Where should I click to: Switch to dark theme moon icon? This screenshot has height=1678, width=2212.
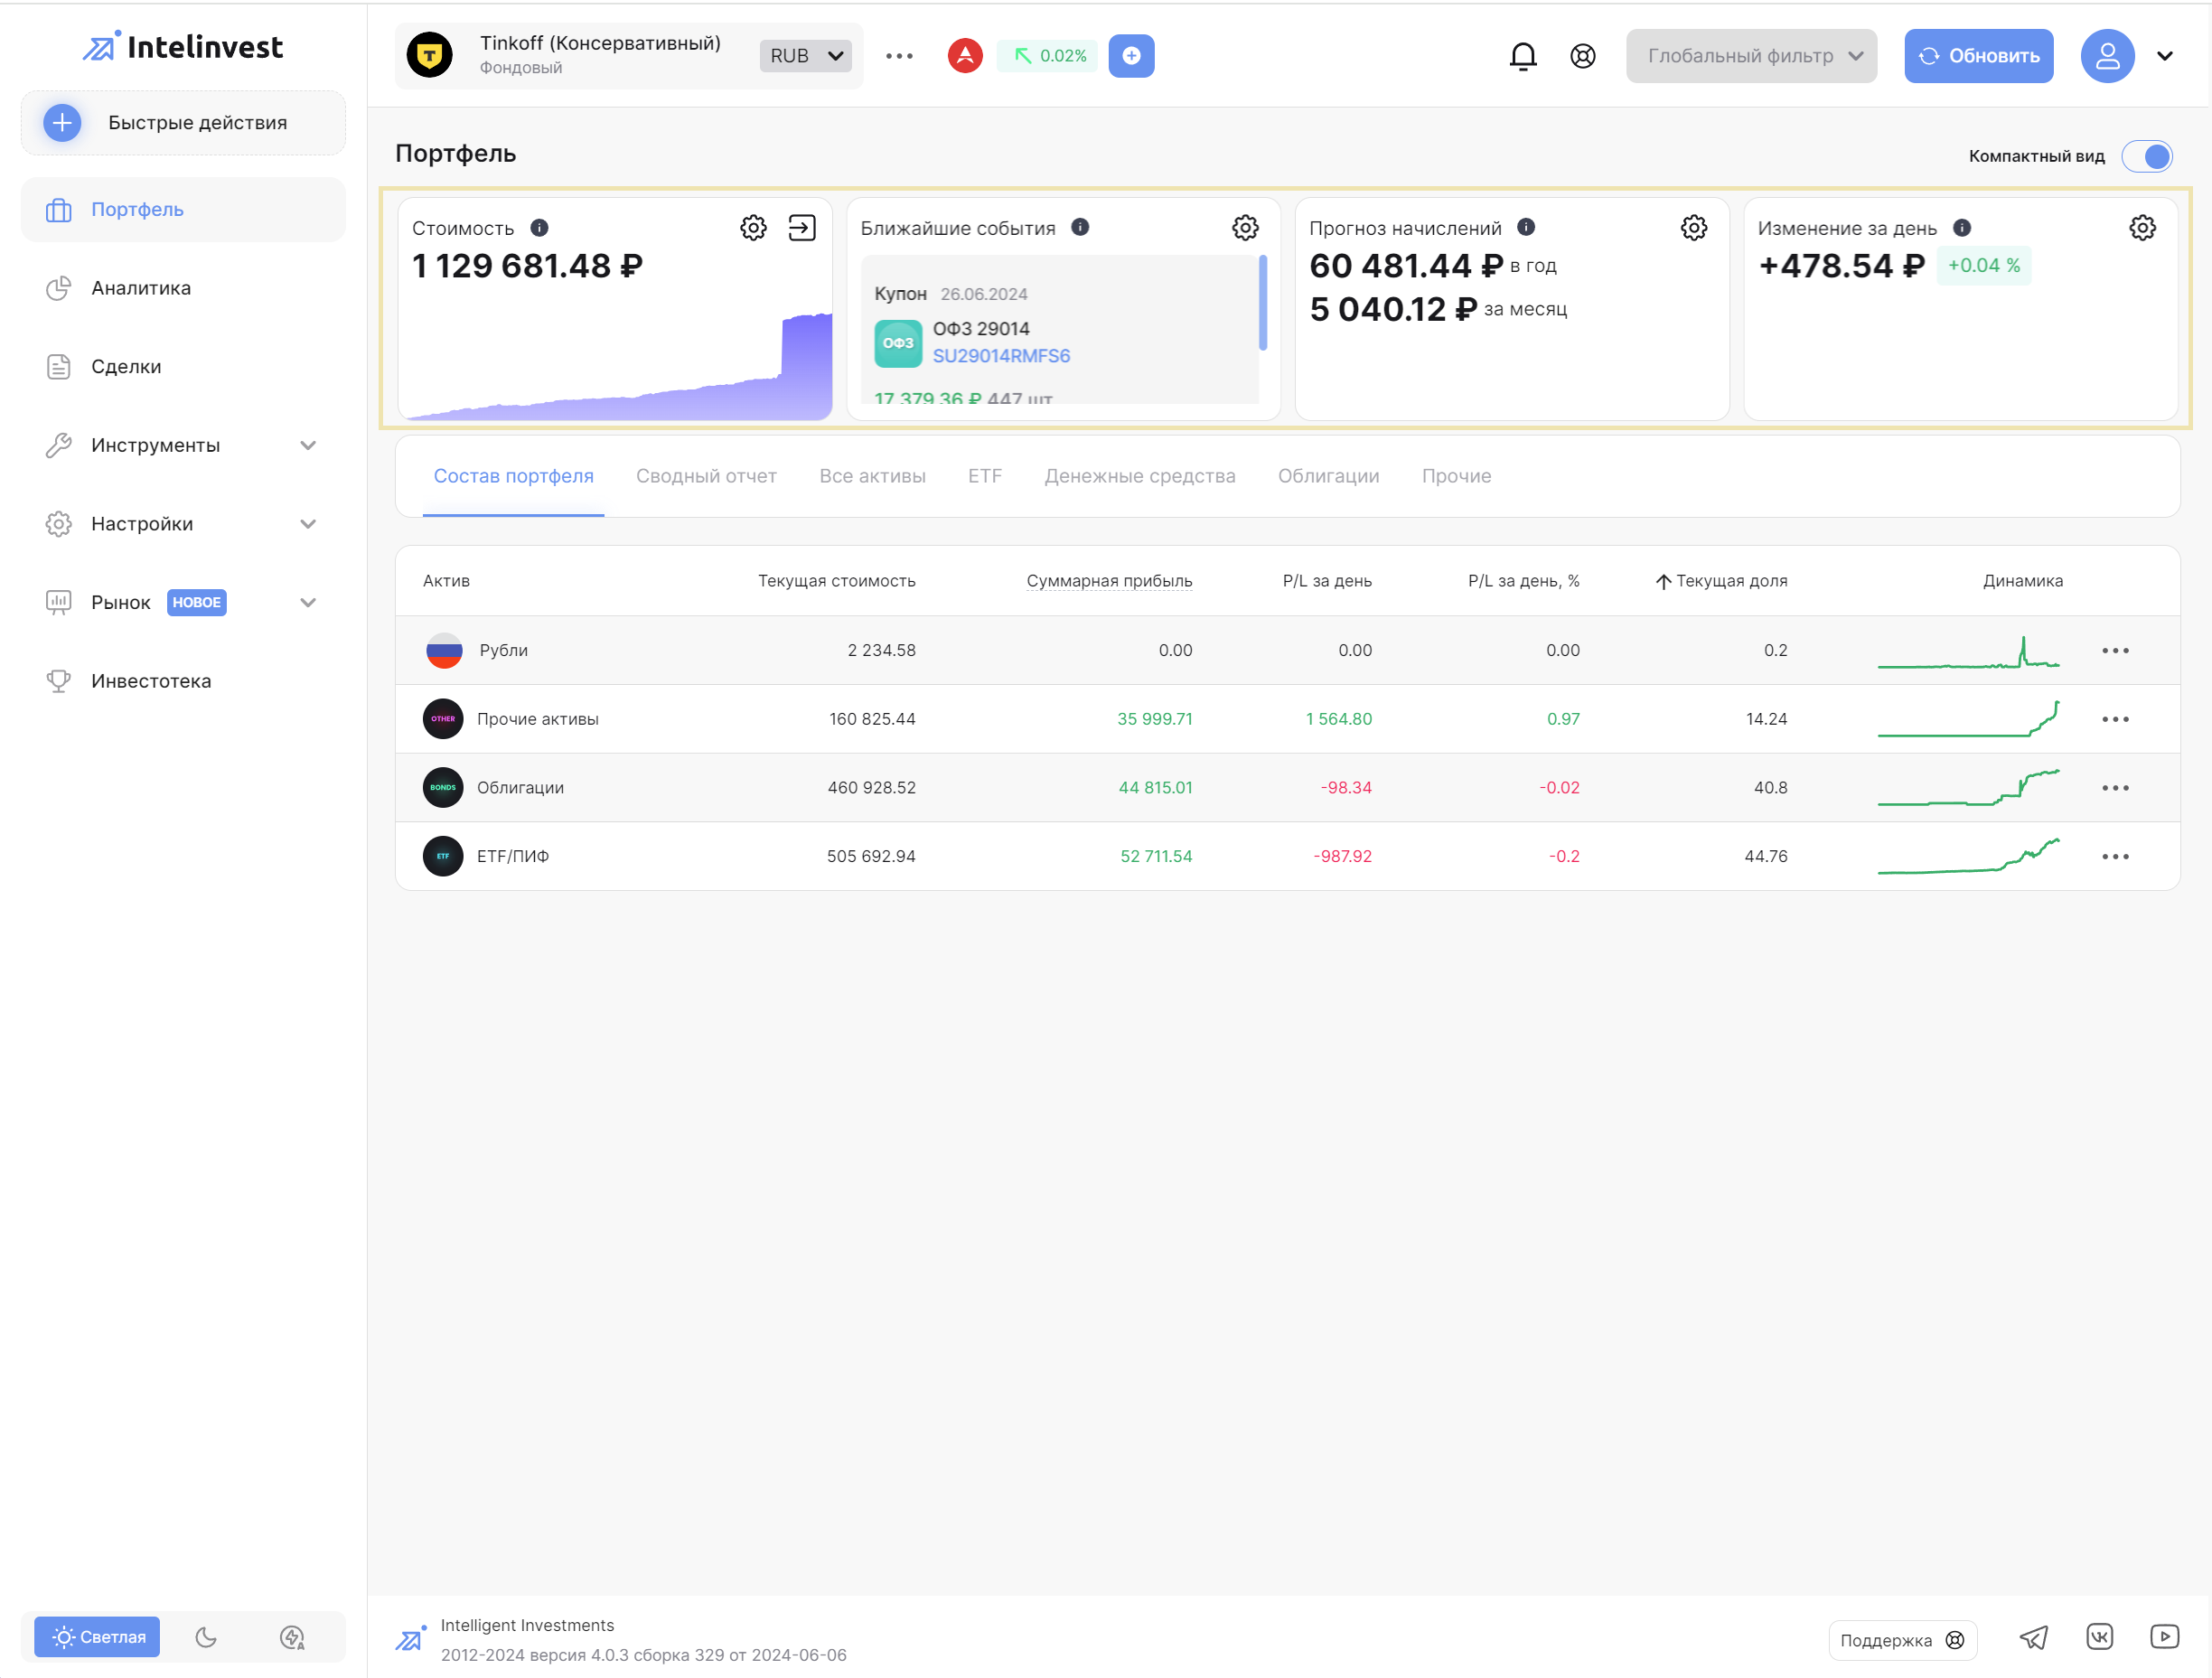205,1637
